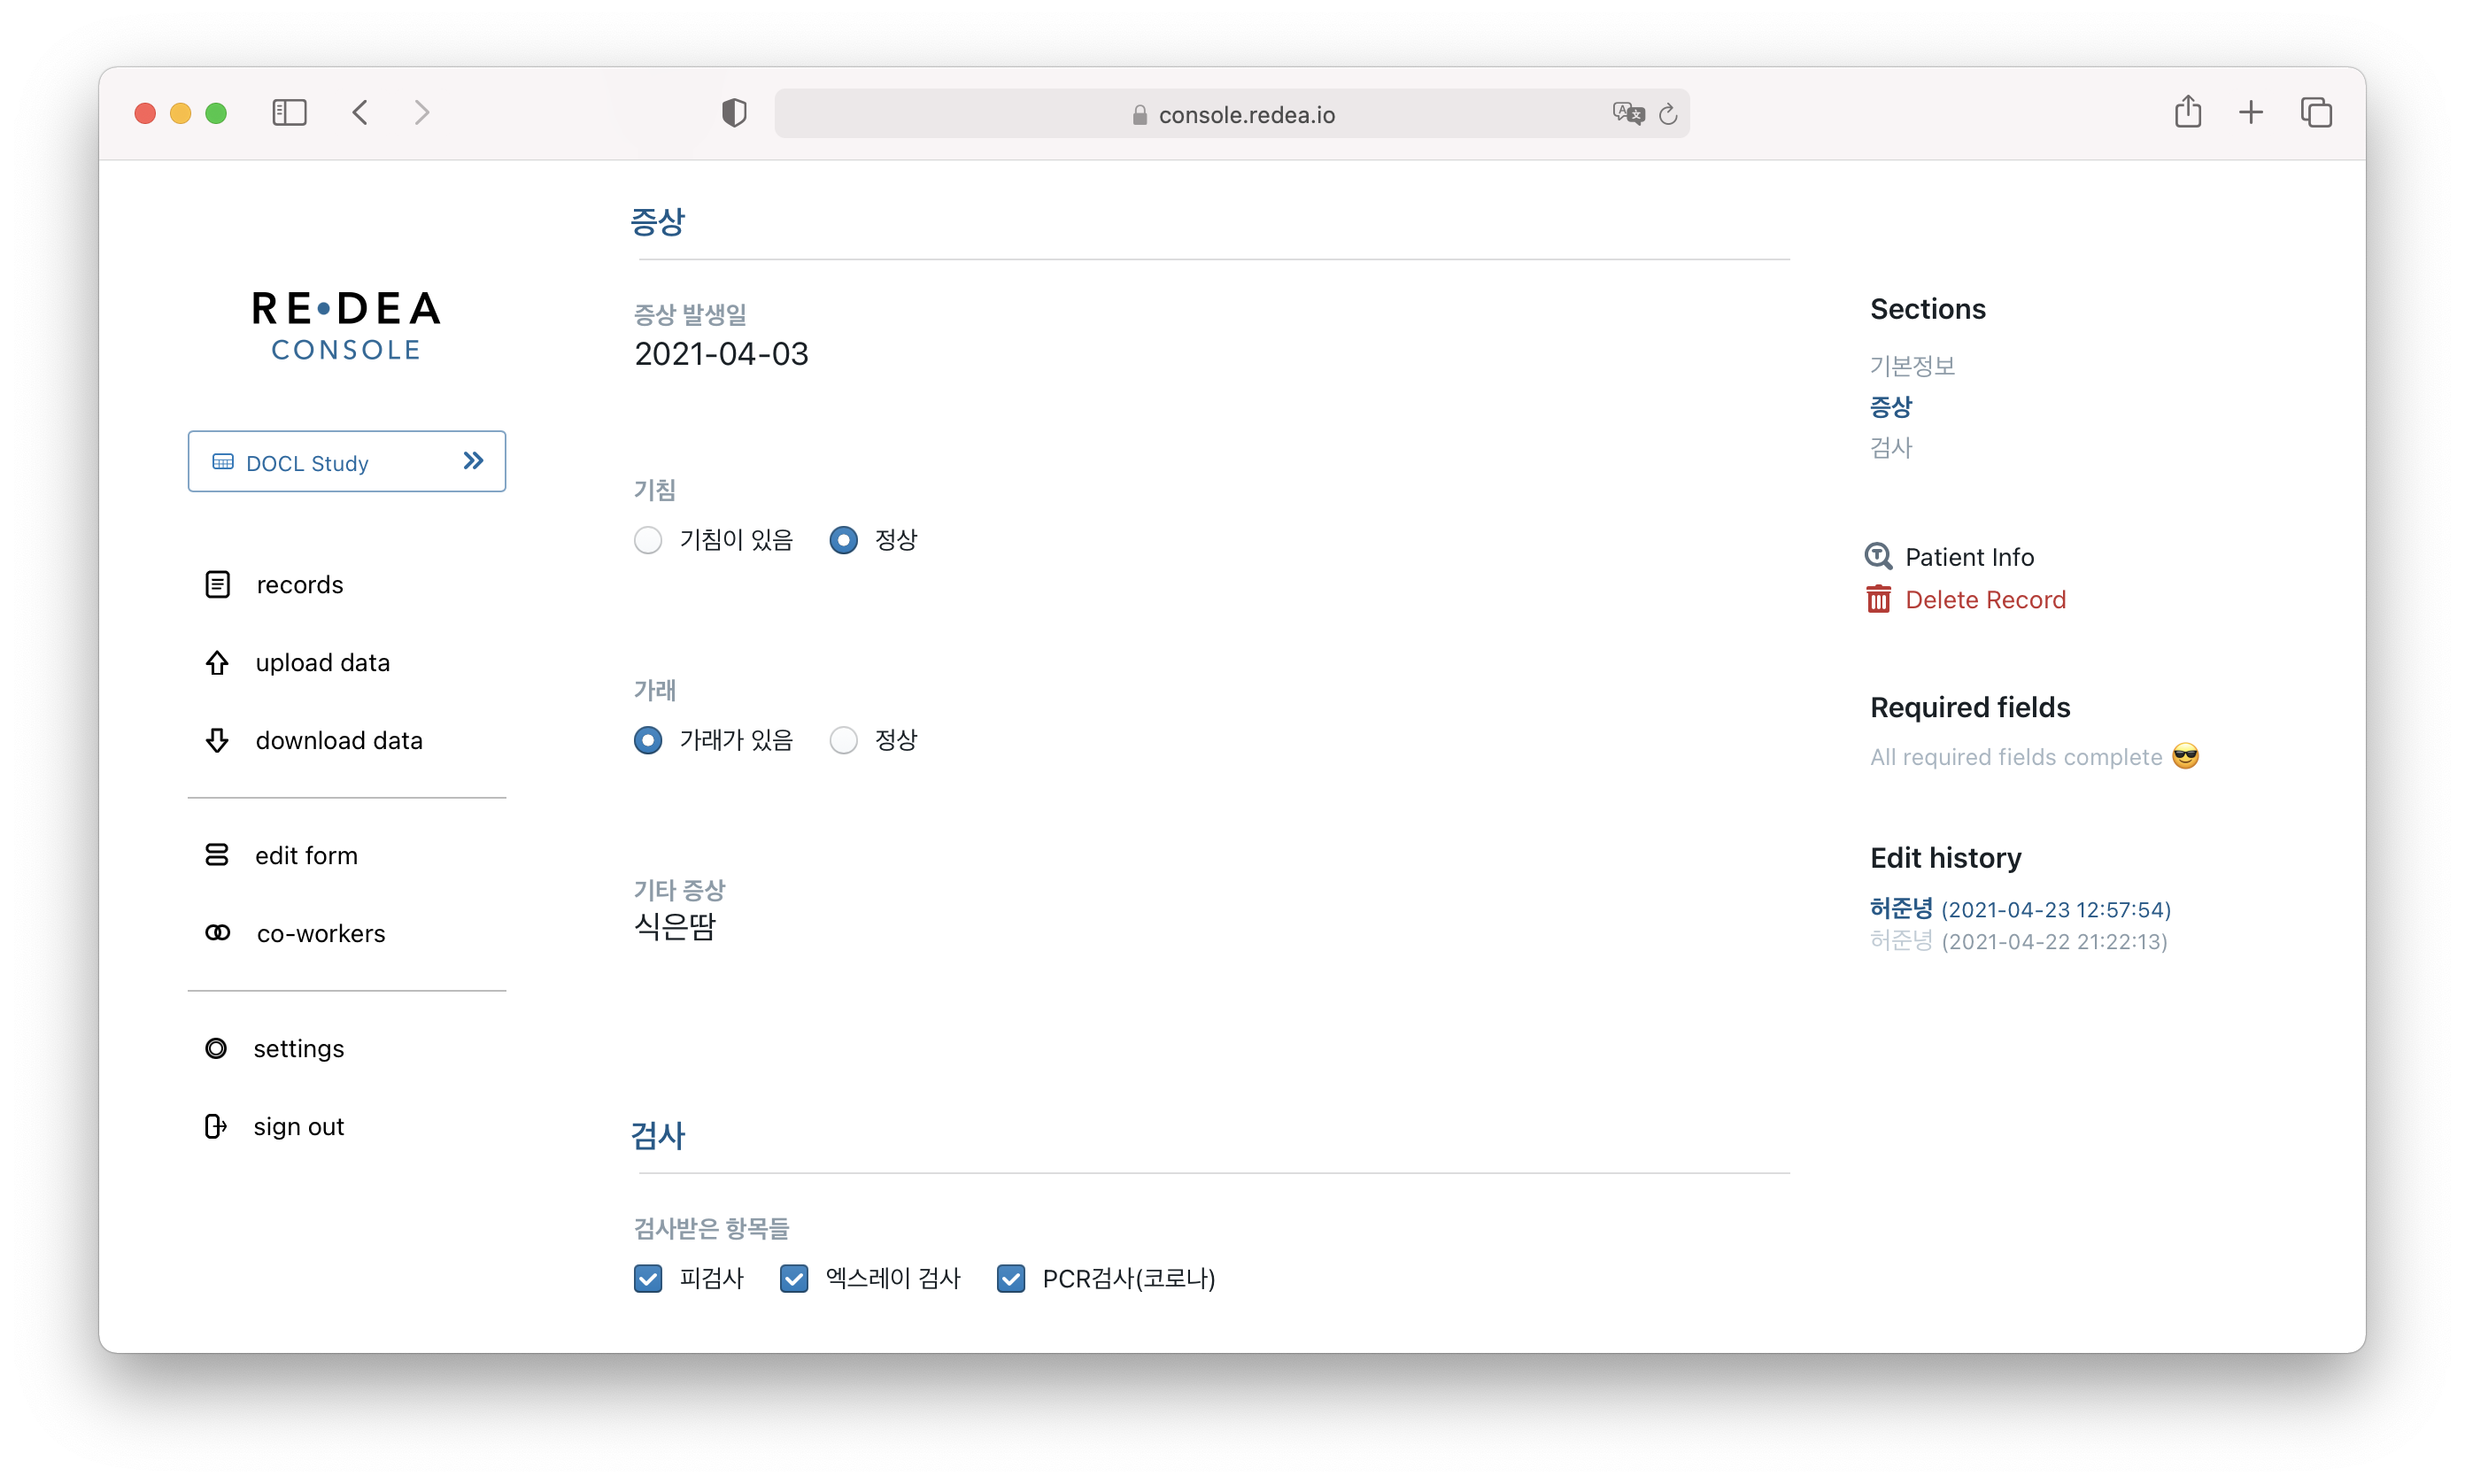Viewport: 2465px width, 1484px height.
Task: Click the edit form icon
Action: point(217,855)
